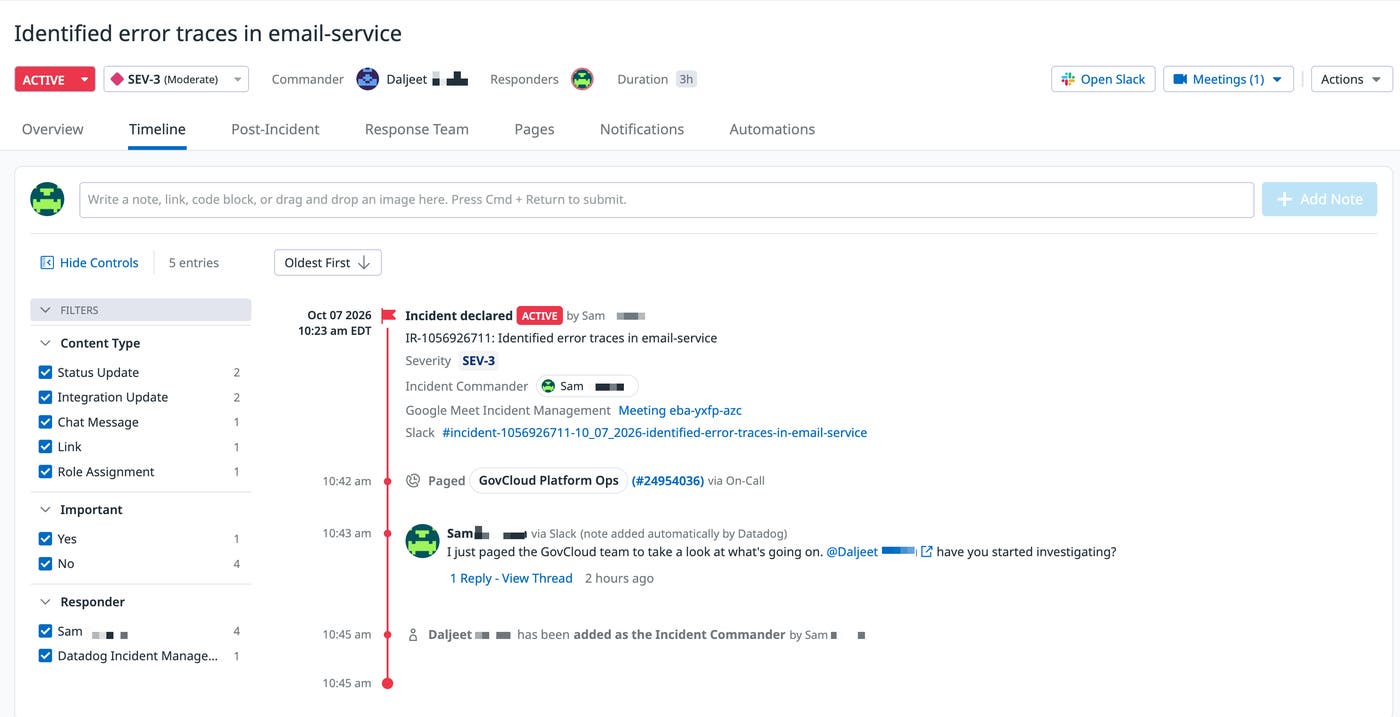Click the Paged entry icon
1400x717 pixels.
tap(413, 481)
